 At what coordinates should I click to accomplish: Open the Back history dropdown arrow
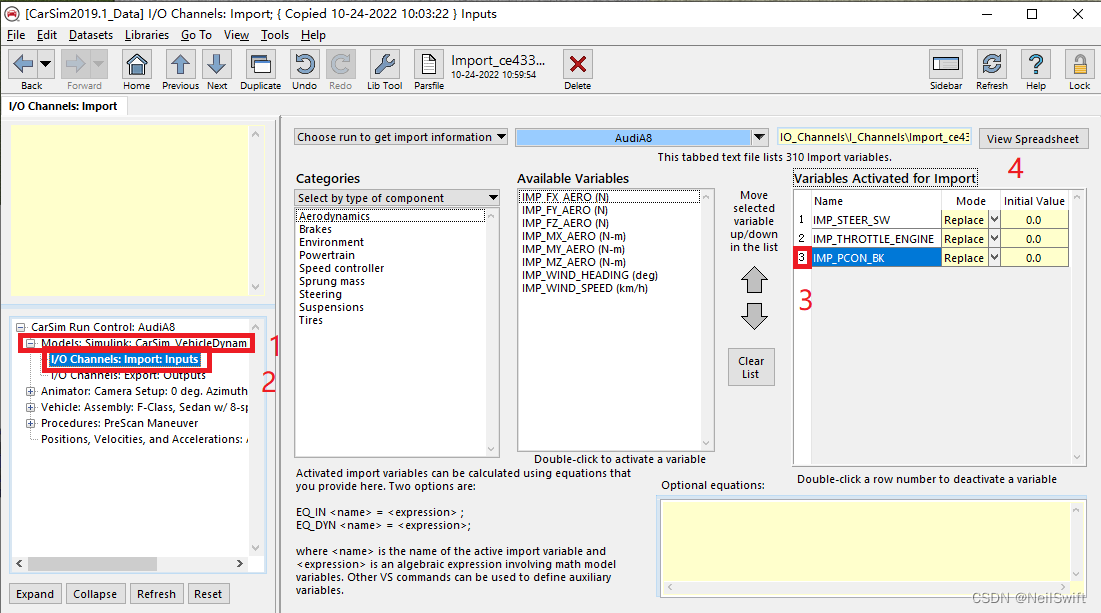46,65
